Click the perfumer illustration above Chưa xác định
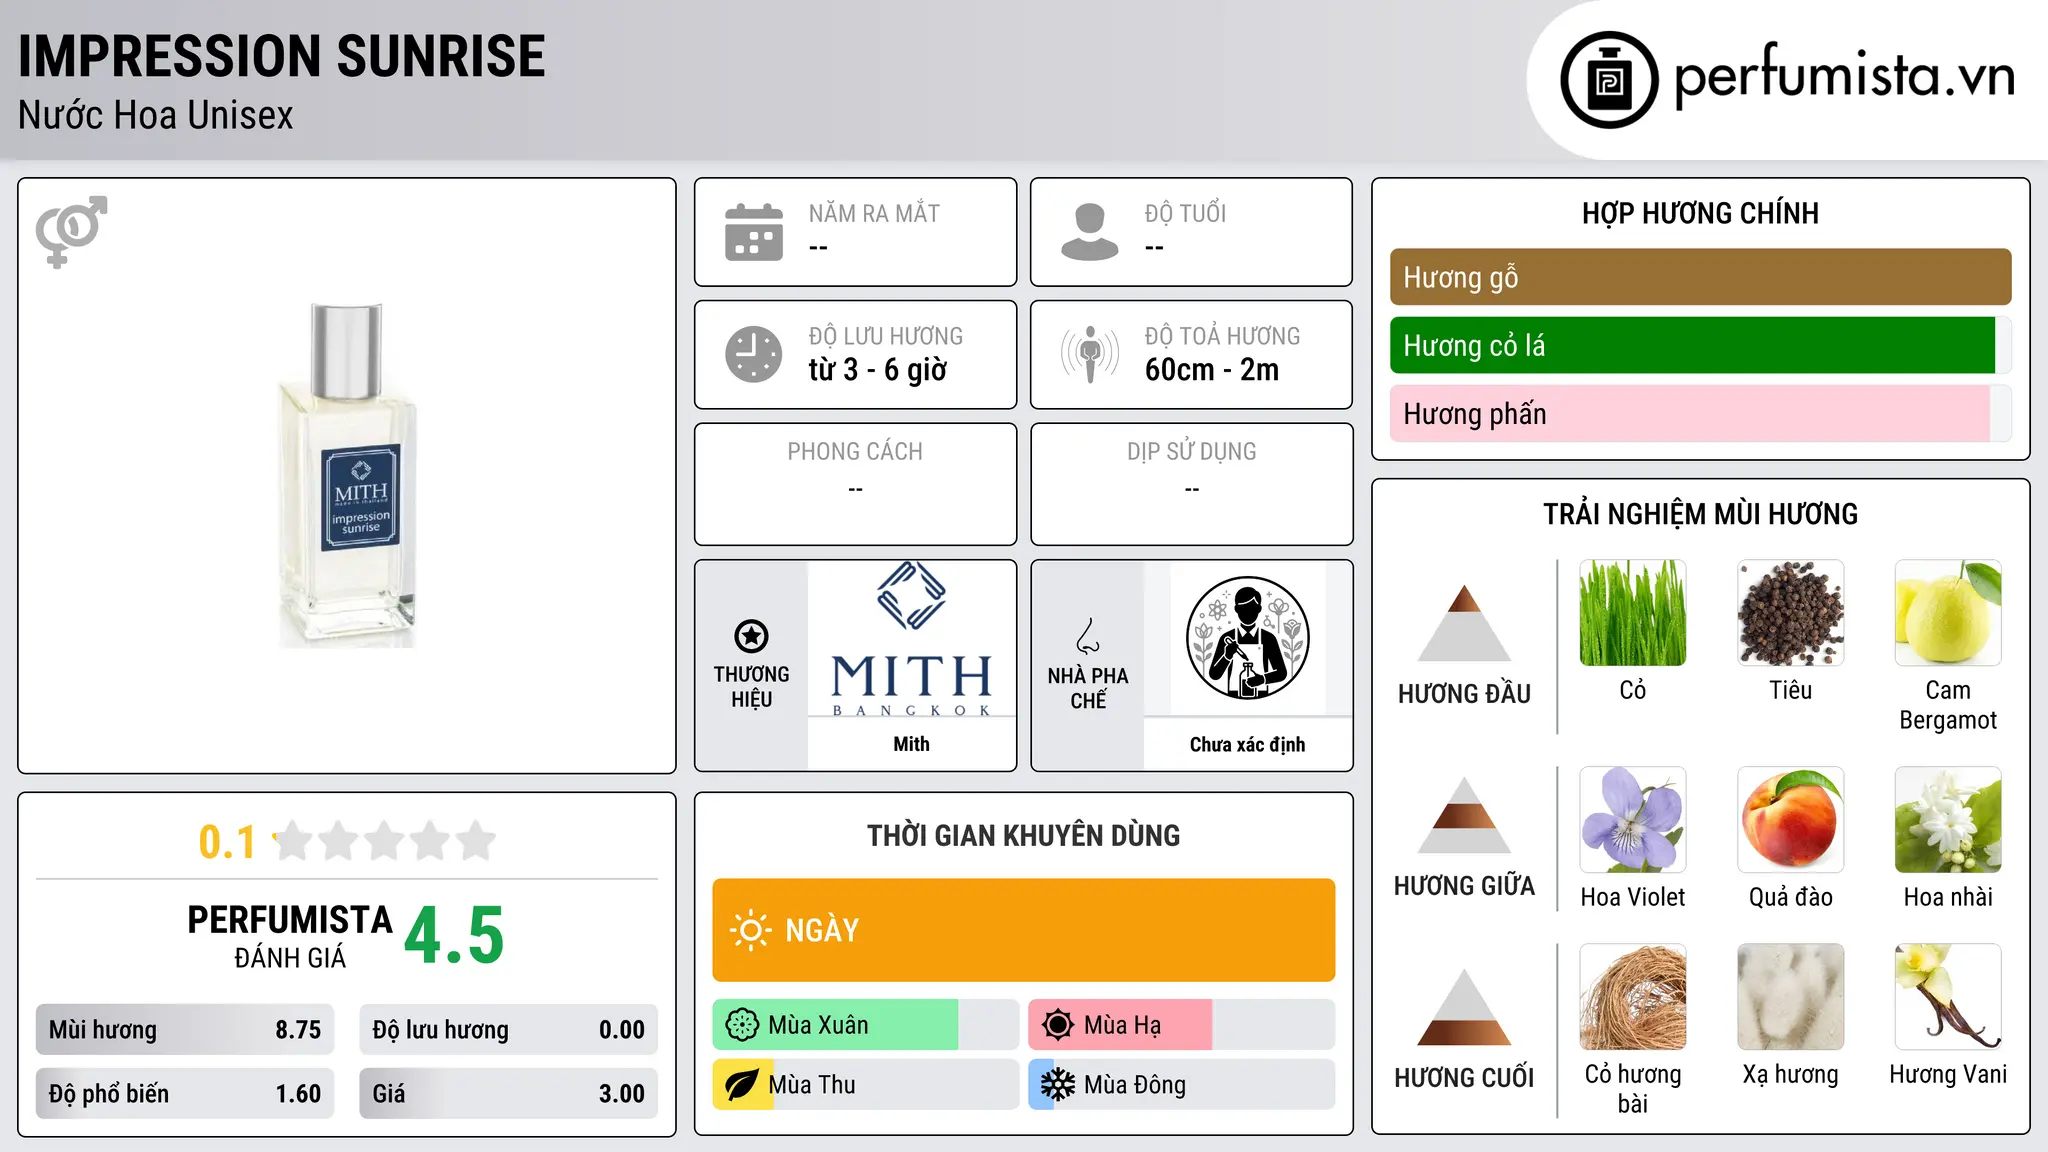This screenshot has height=1152, width=2048. (x=1248, y=639)
